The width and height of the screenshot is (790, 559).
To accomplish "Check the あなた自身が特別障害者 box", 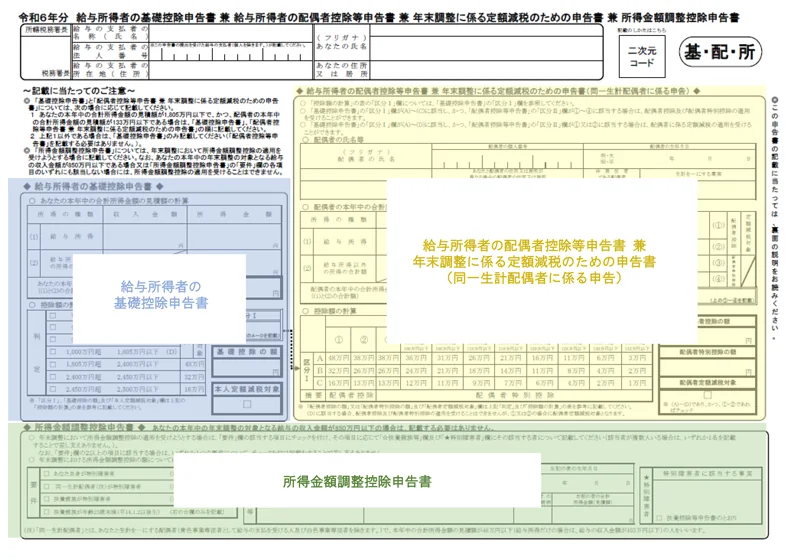I will 47,473.
